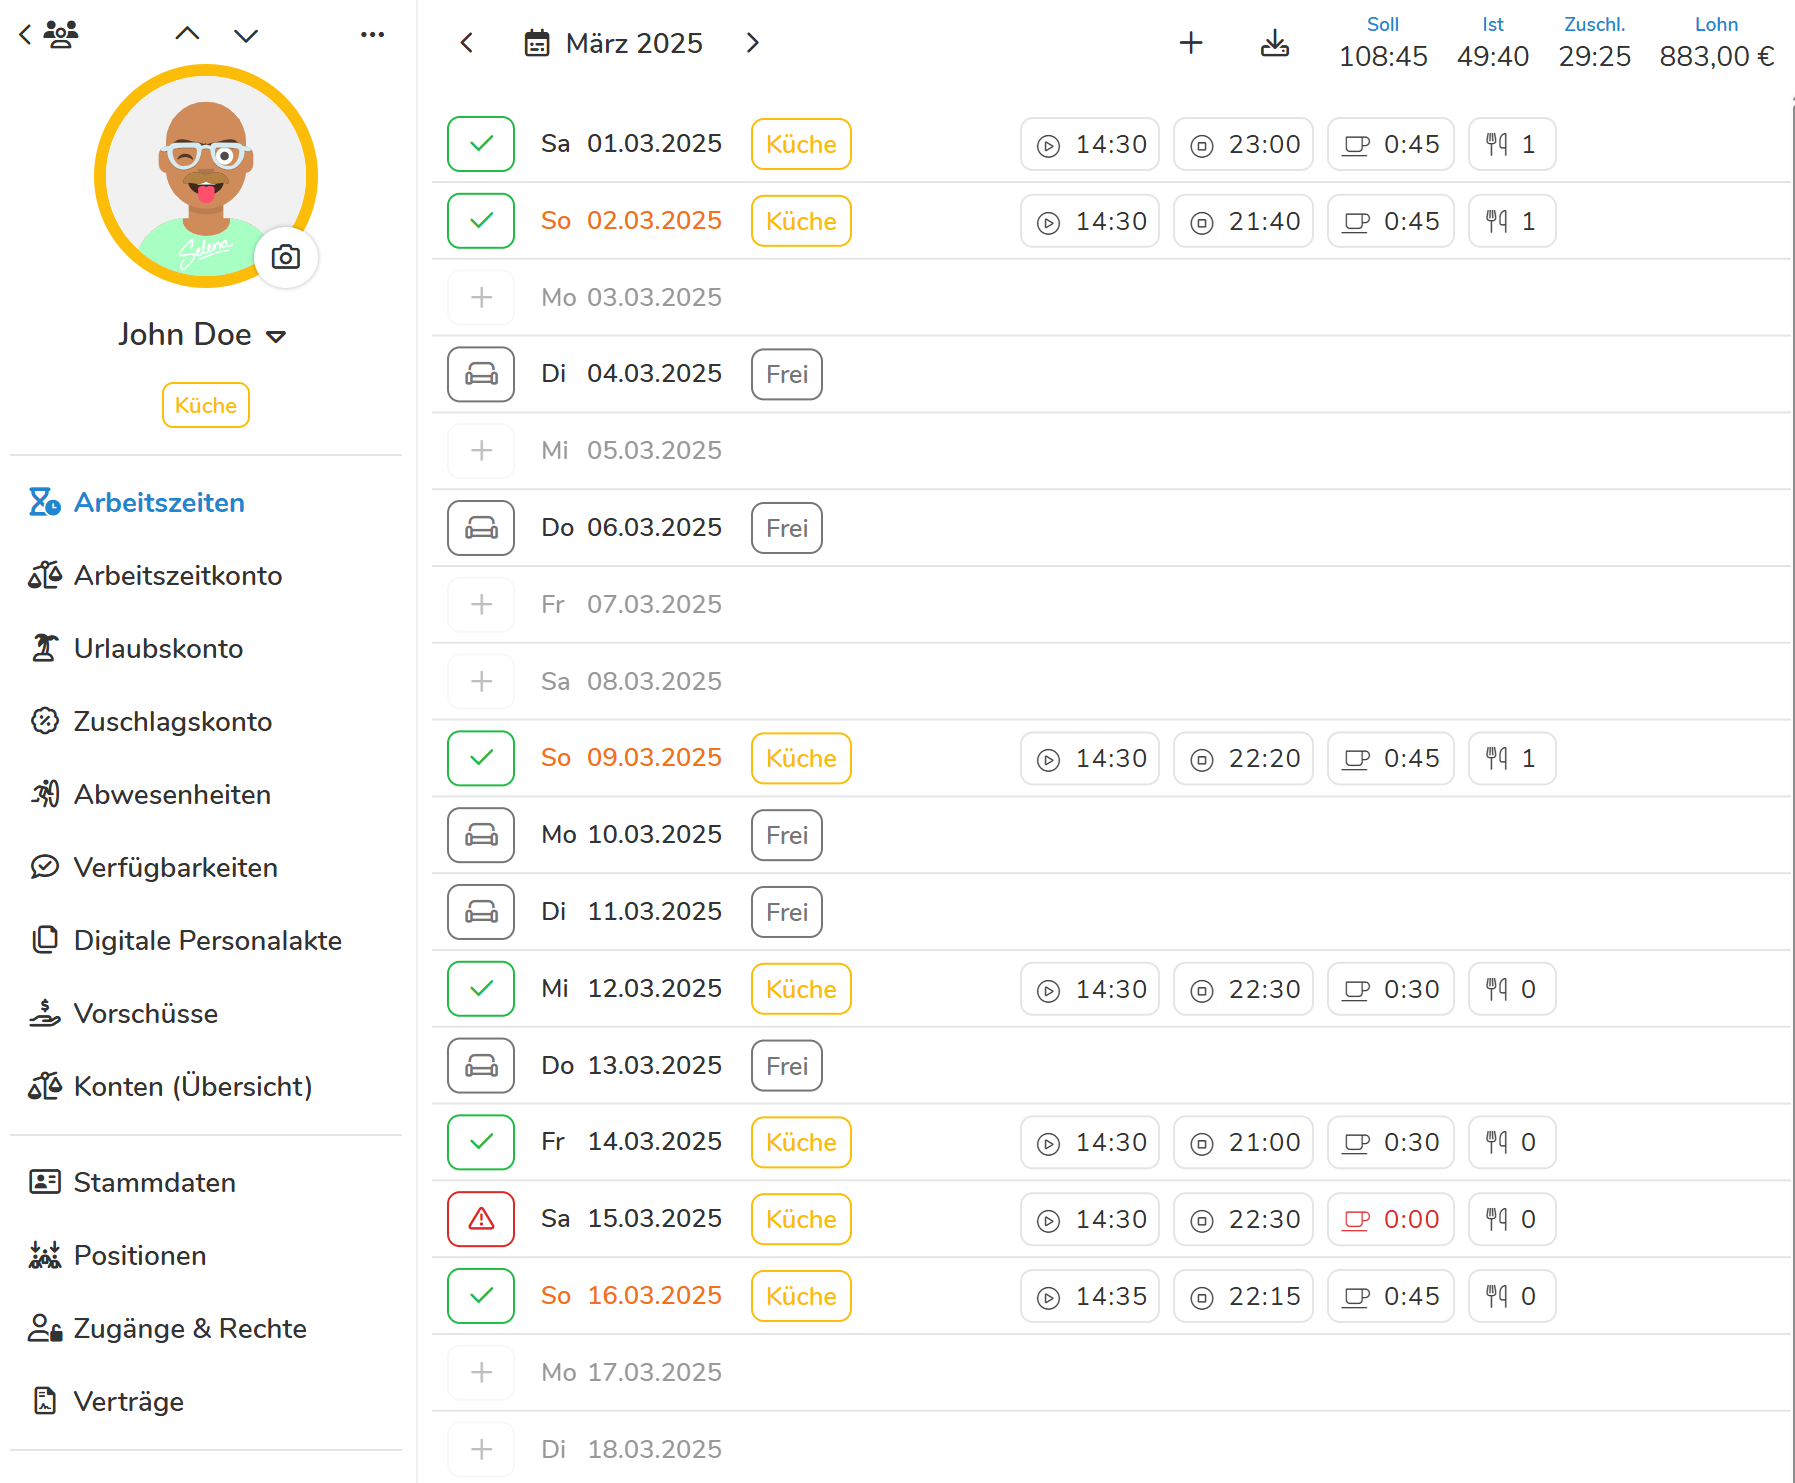Add entry for Sa 08.03.2025 with plus
This screenshot has height=1483, width=1795.
[481, 681]
